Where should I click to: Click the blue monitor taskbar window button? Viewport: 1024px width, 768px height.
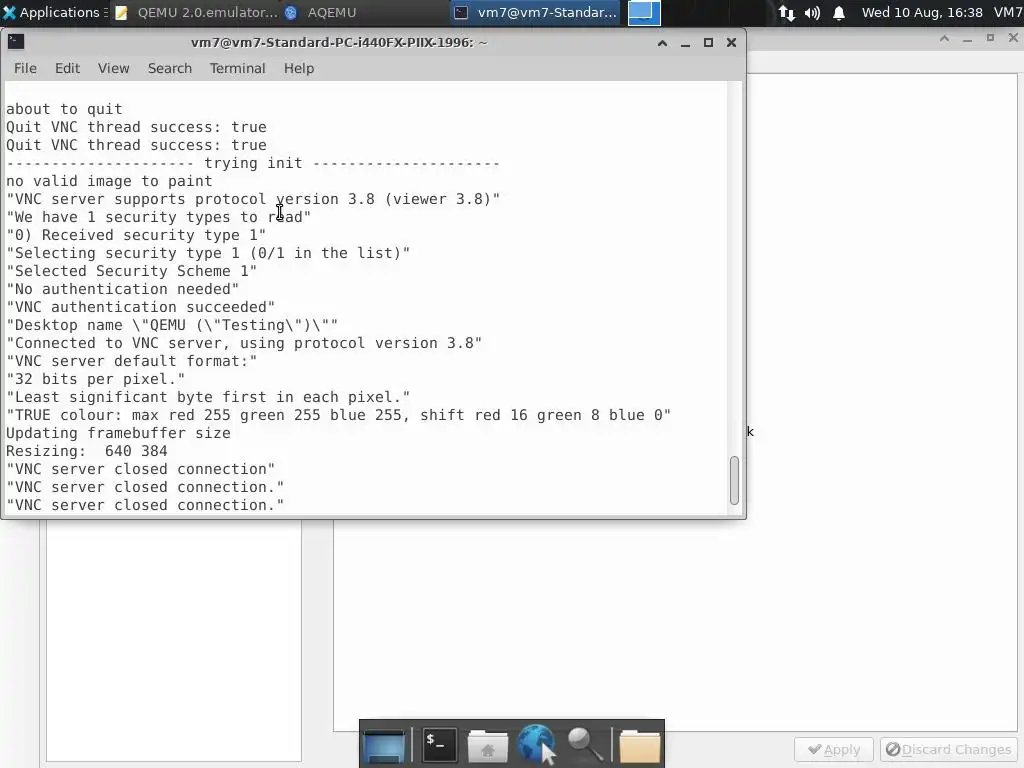pyautogui.click(x=644, y=12)
